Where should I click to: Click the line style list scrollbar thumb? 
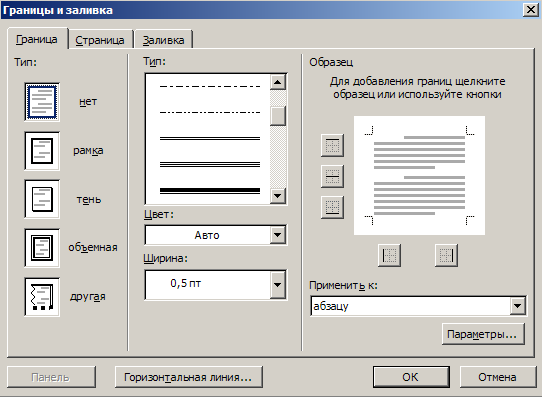(x=278, y=115)
